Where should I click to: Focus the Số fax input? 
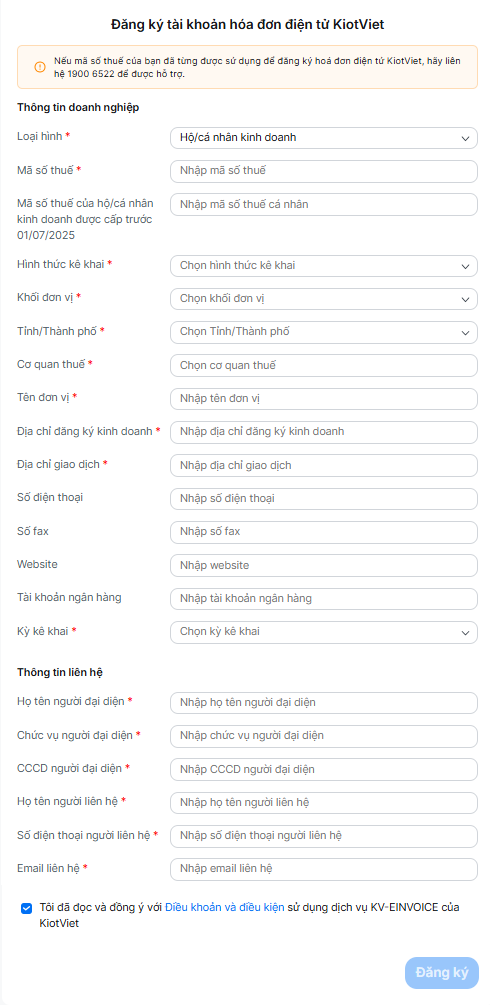tap(324, 532)
